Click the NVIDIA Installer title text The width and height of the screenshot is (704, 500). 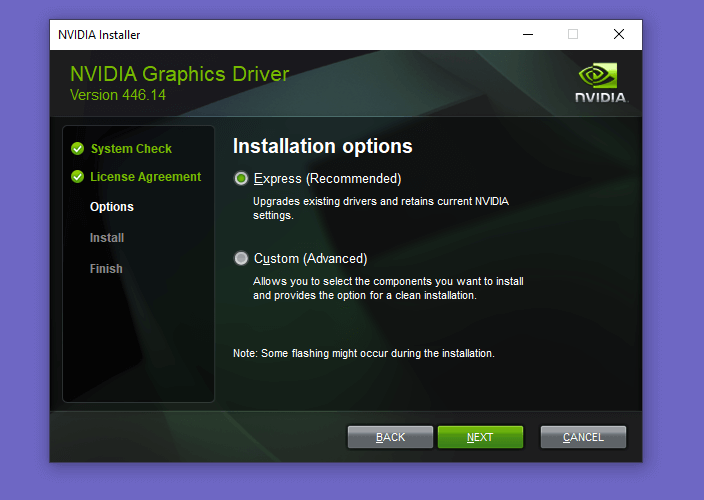pos(99,35)
